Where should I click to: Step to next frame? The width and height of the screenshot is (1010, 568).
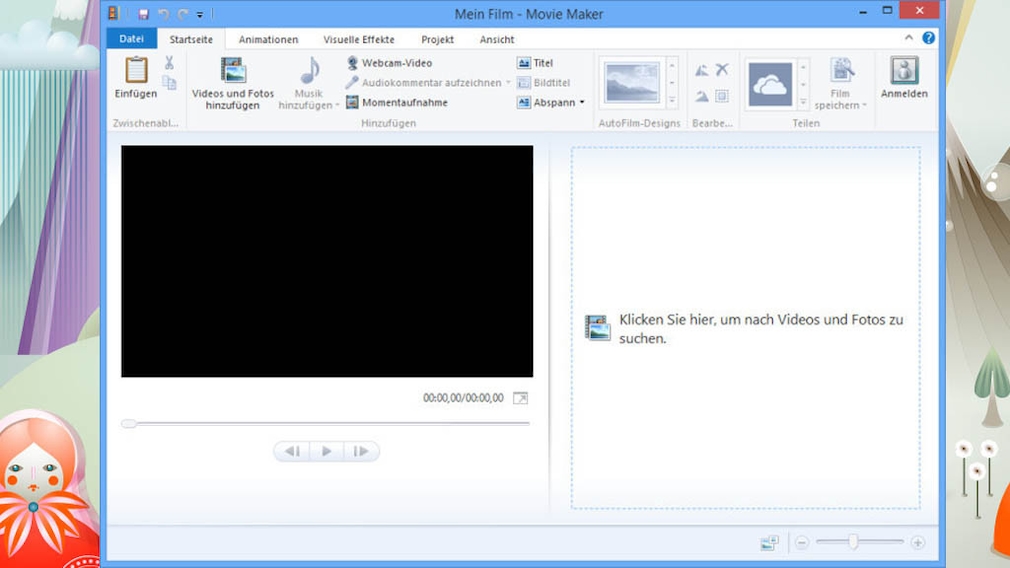(361, 451)
